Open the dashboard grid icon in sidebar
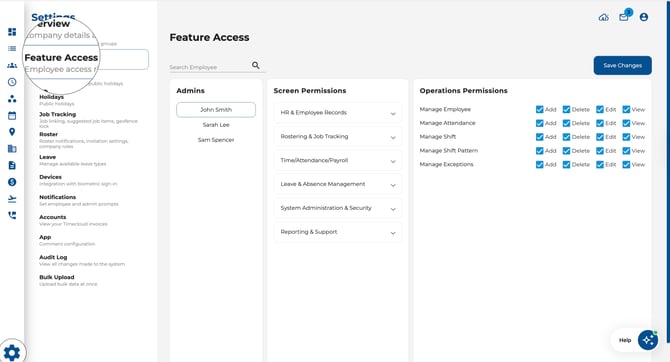Screen dimensions: 670x362 (12, 32)
